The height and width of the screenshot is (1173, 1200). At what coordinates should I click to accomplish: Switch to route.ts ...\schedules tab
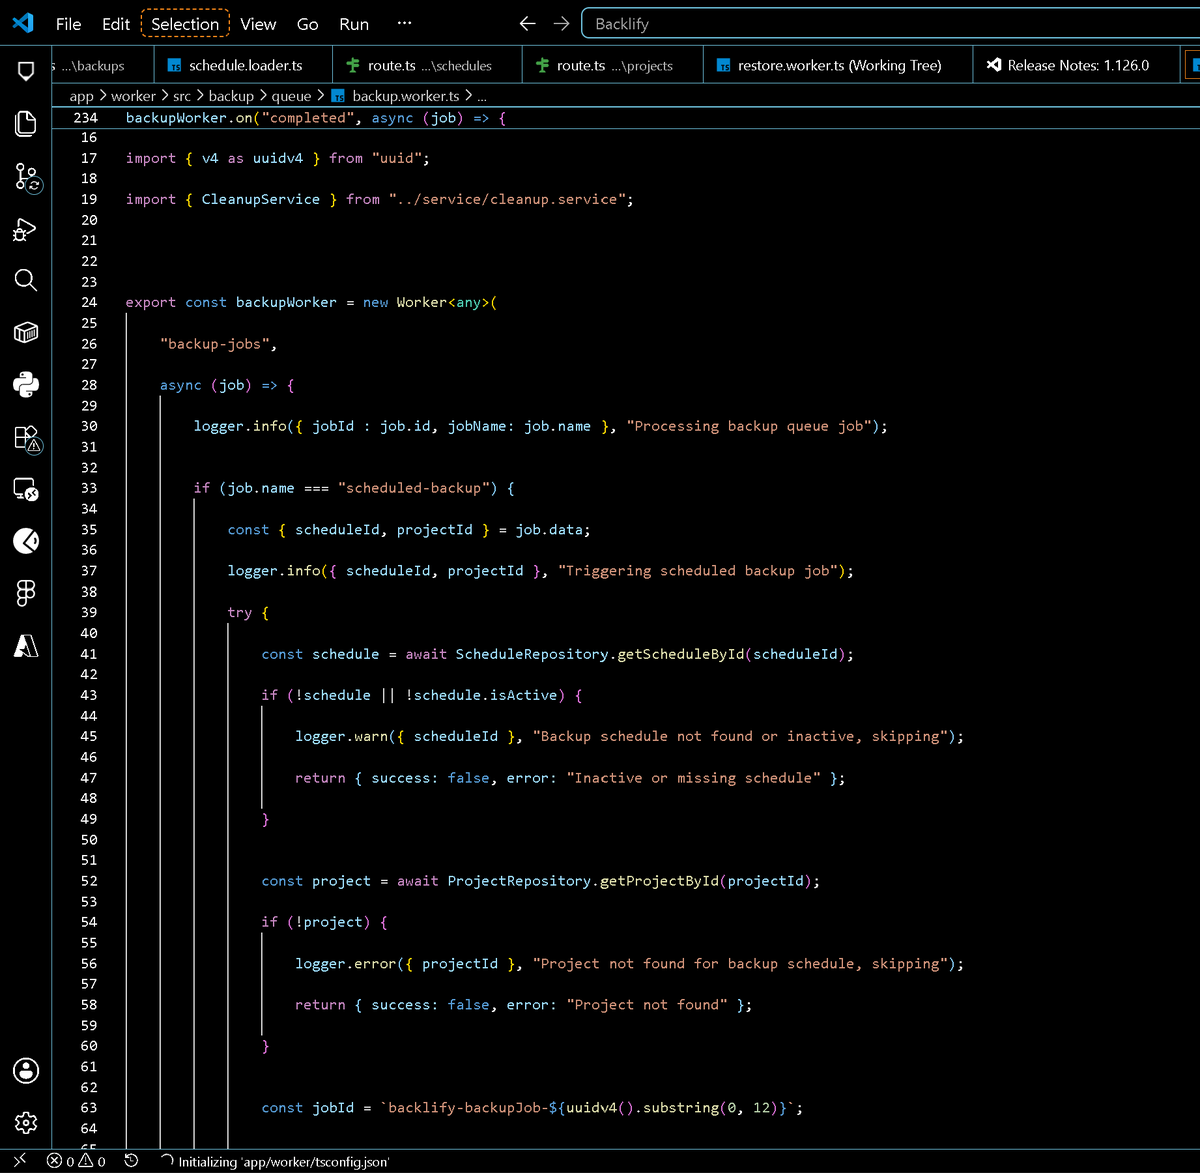click(428, 65)
